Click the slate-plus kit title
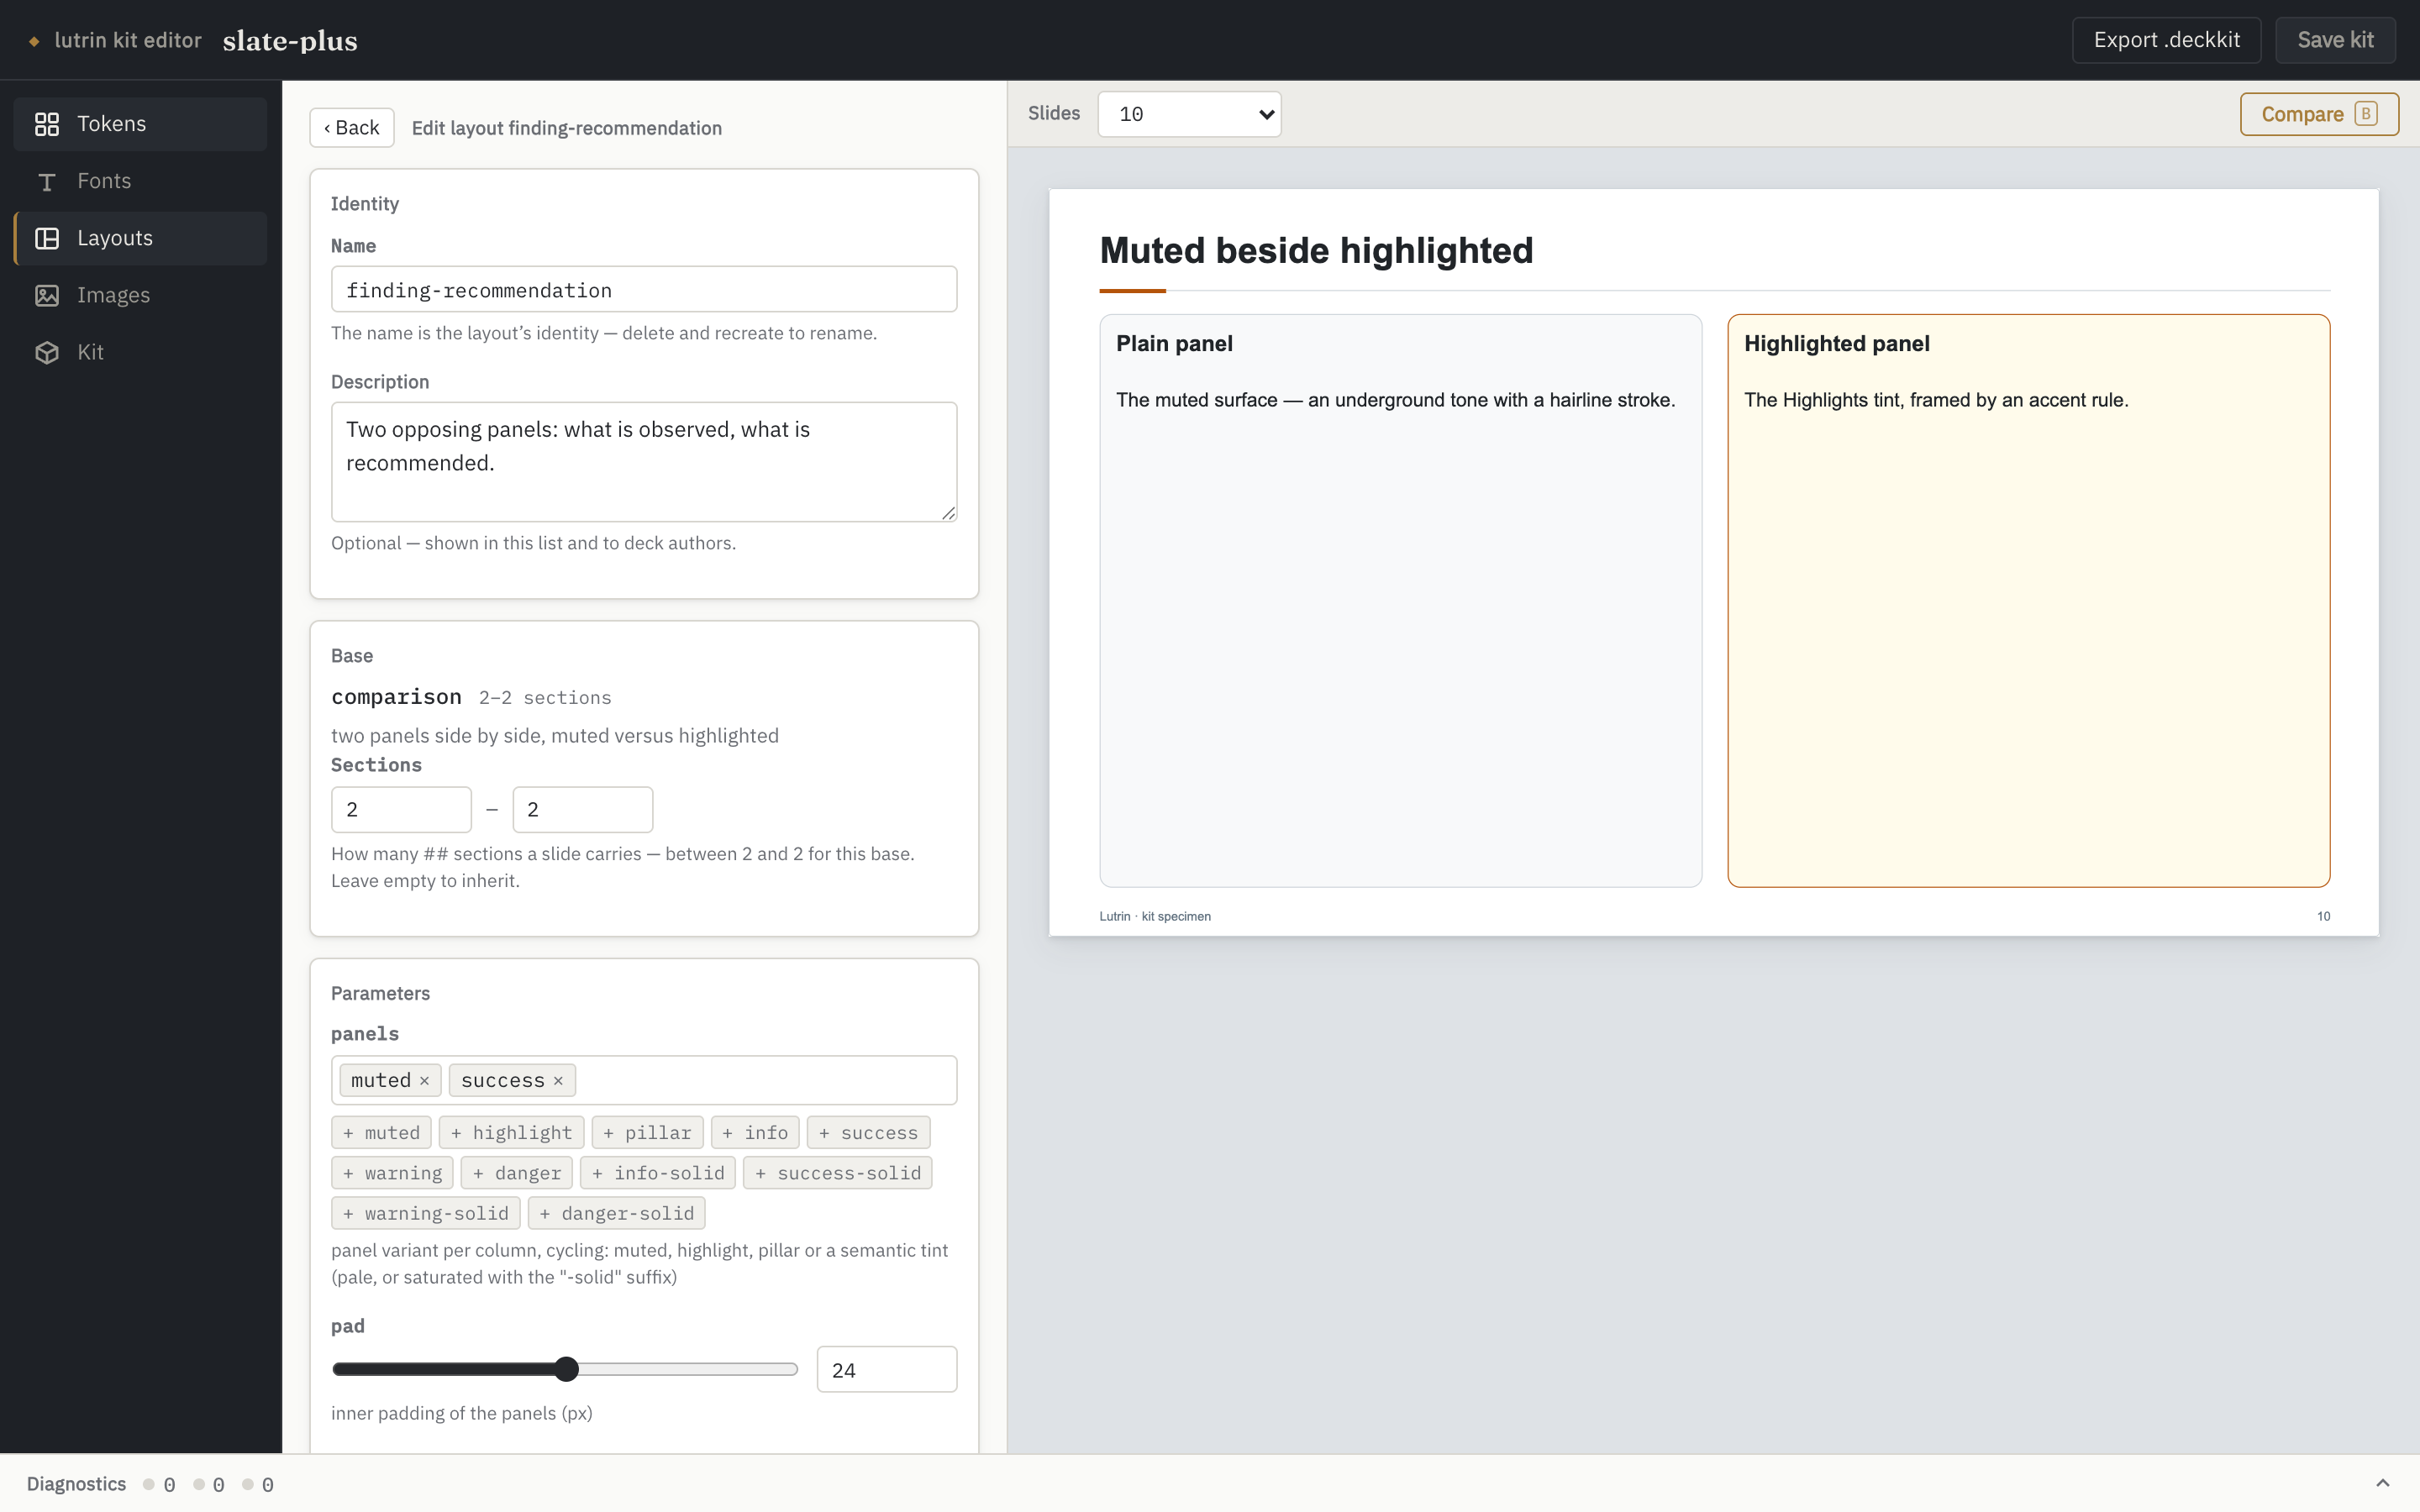This screenshot has height=1512, width=2420. click(290, 41)
